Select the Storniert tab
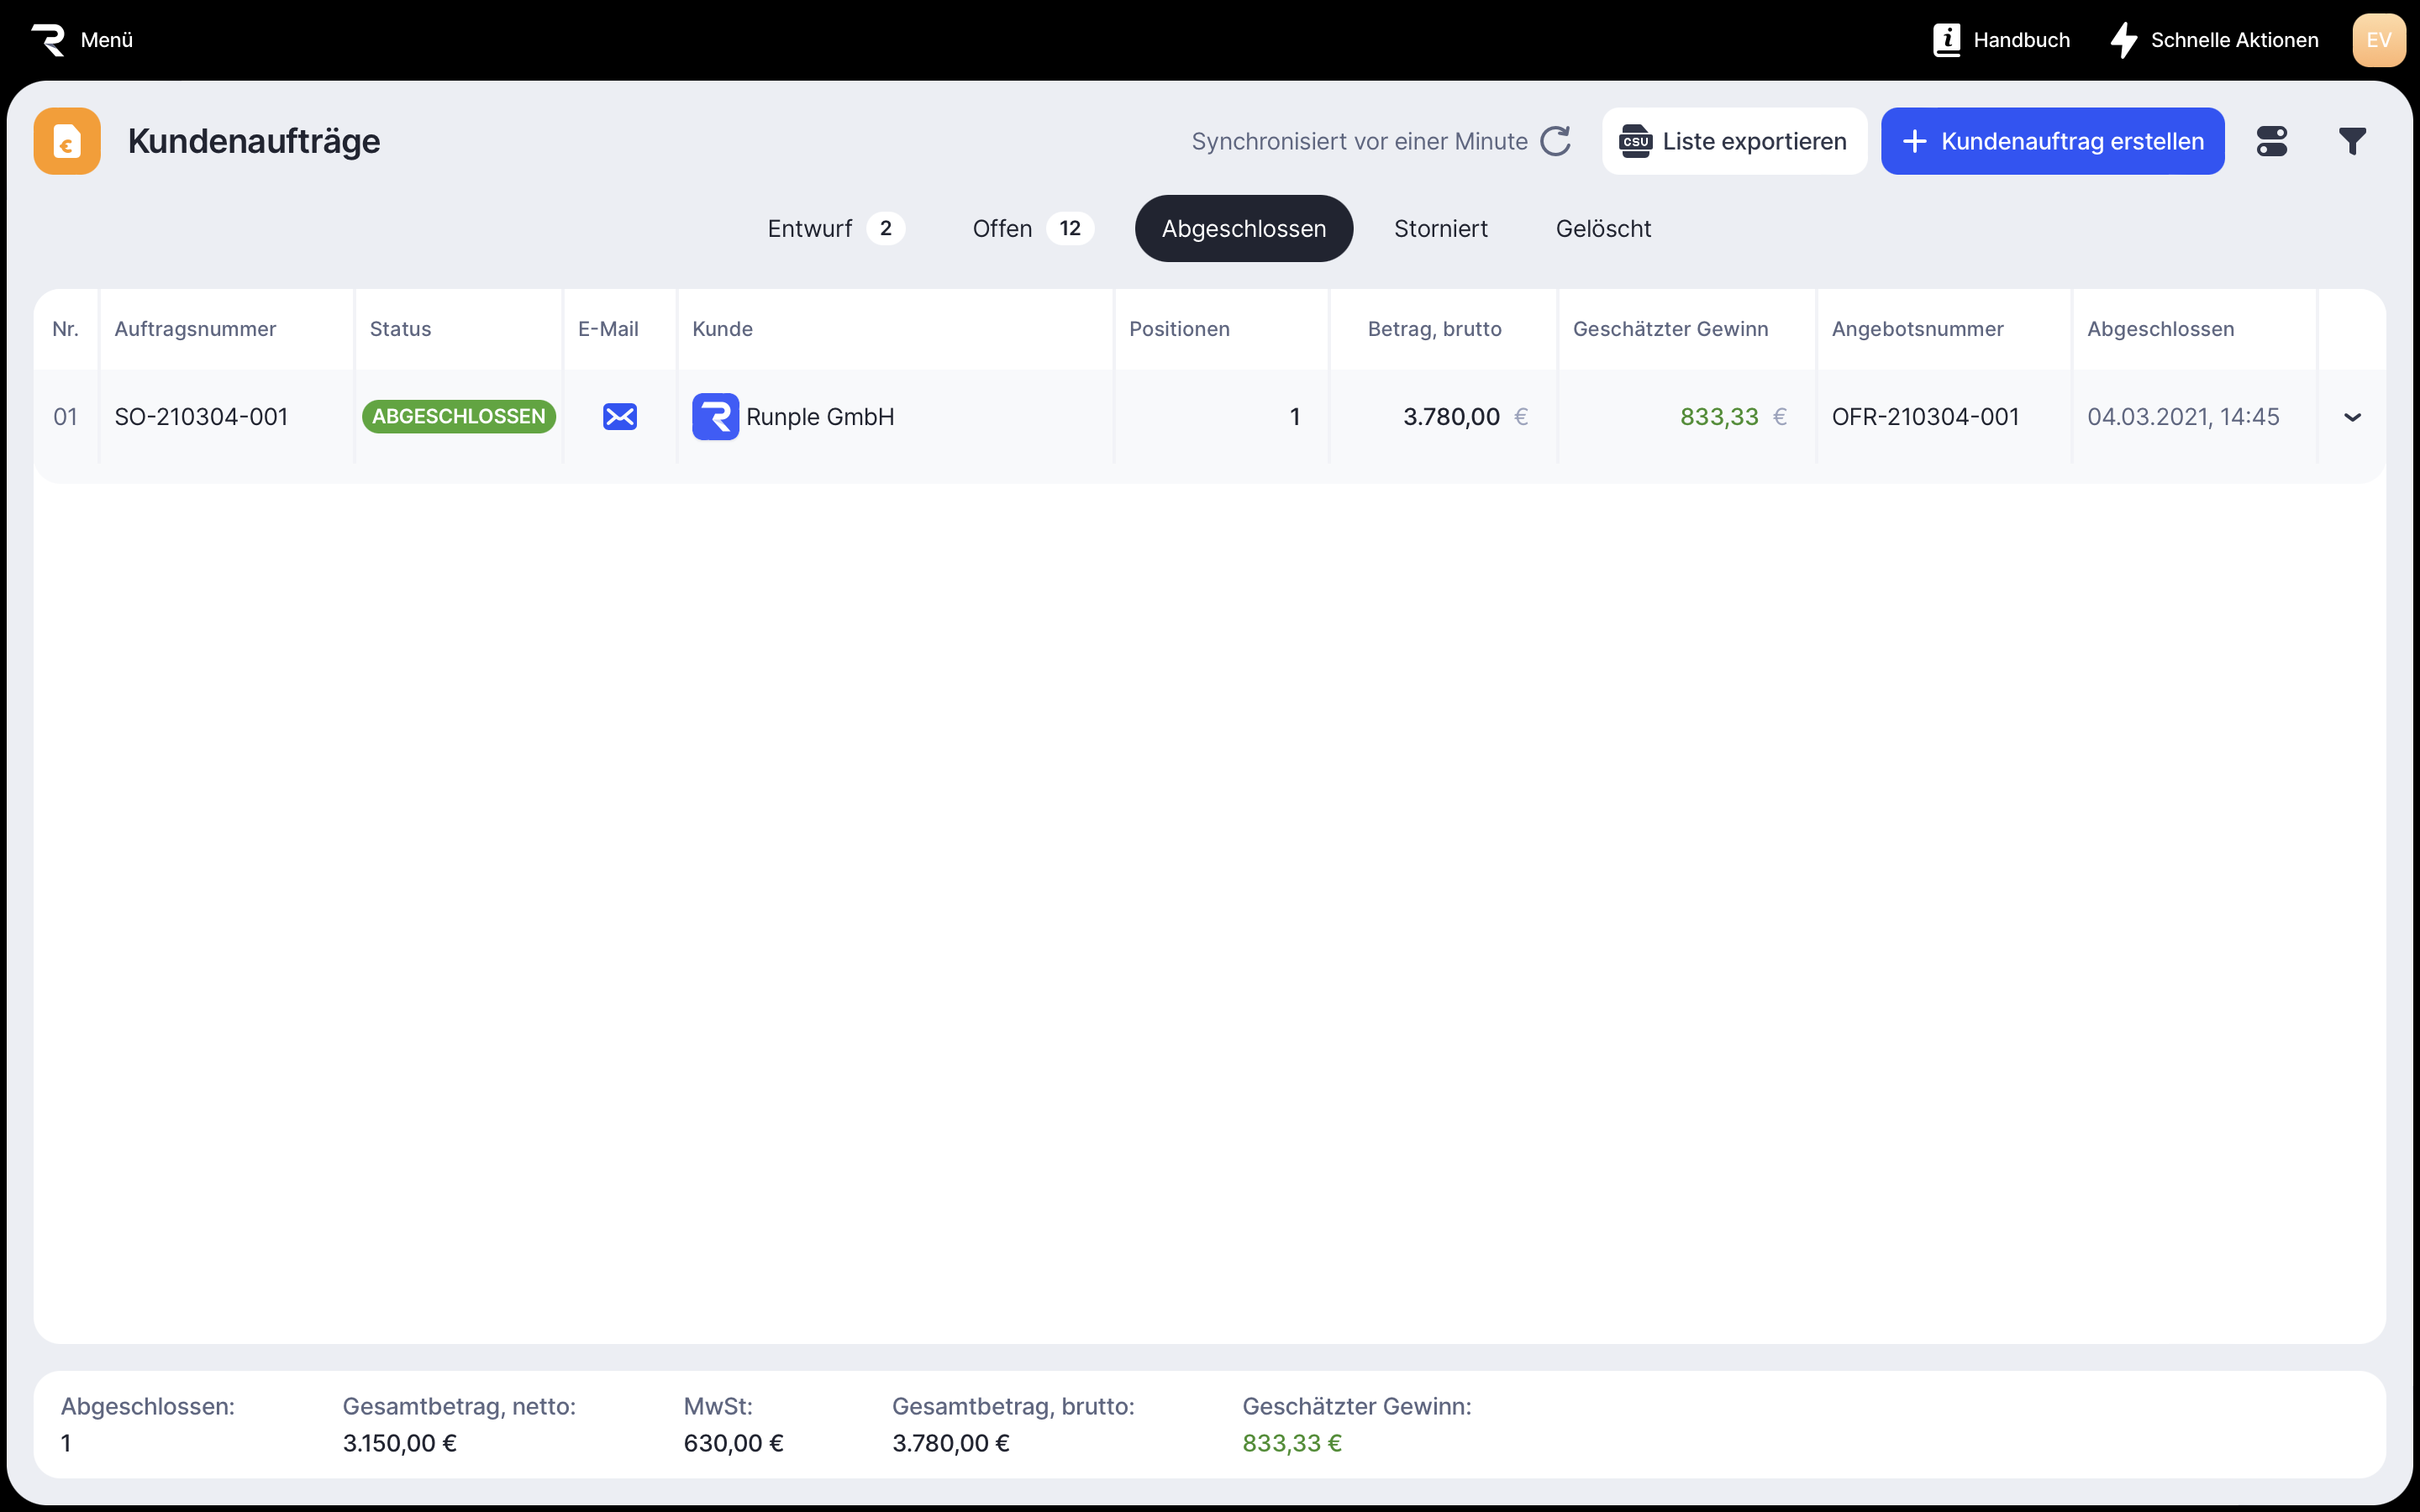Screen dimensions: 2420x1512 (1440, 229)
